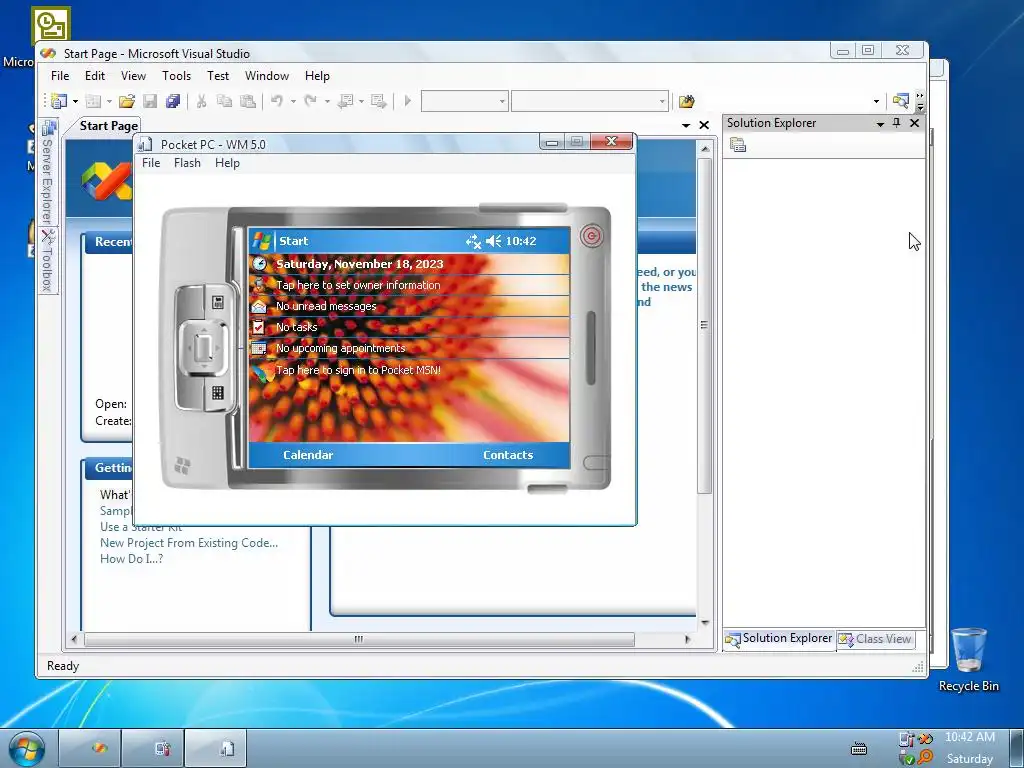Switch to the Class View tab
The height and width of the screenshot is (768, 1024).
875,639
